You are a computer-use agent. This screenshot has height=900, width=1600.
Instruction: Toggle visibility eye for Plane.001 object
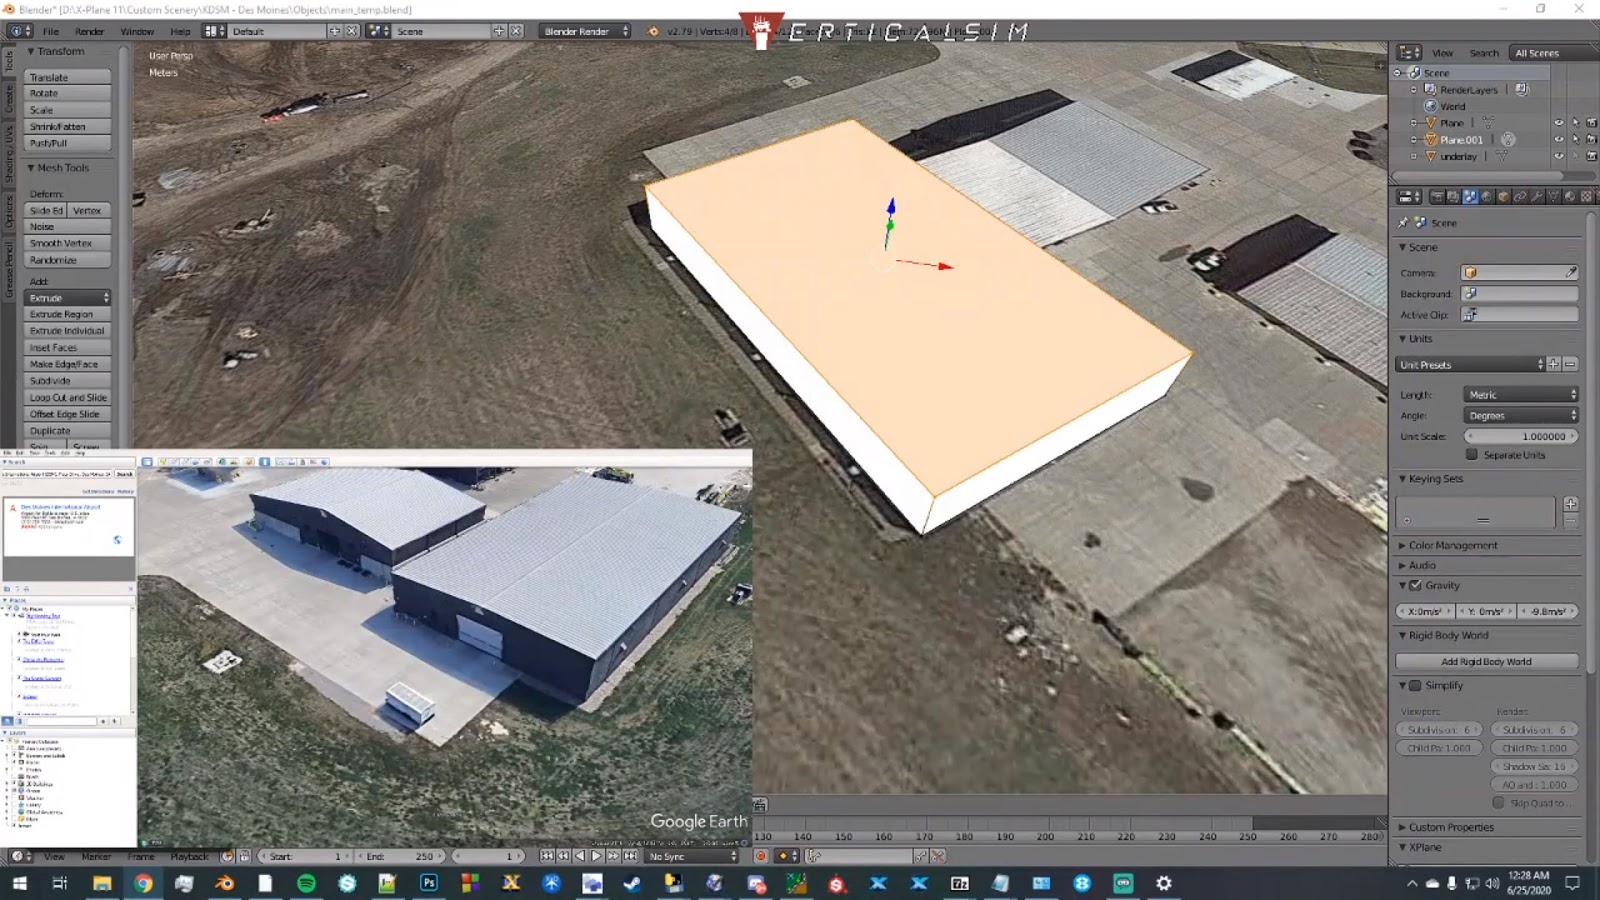(1558, 140)
